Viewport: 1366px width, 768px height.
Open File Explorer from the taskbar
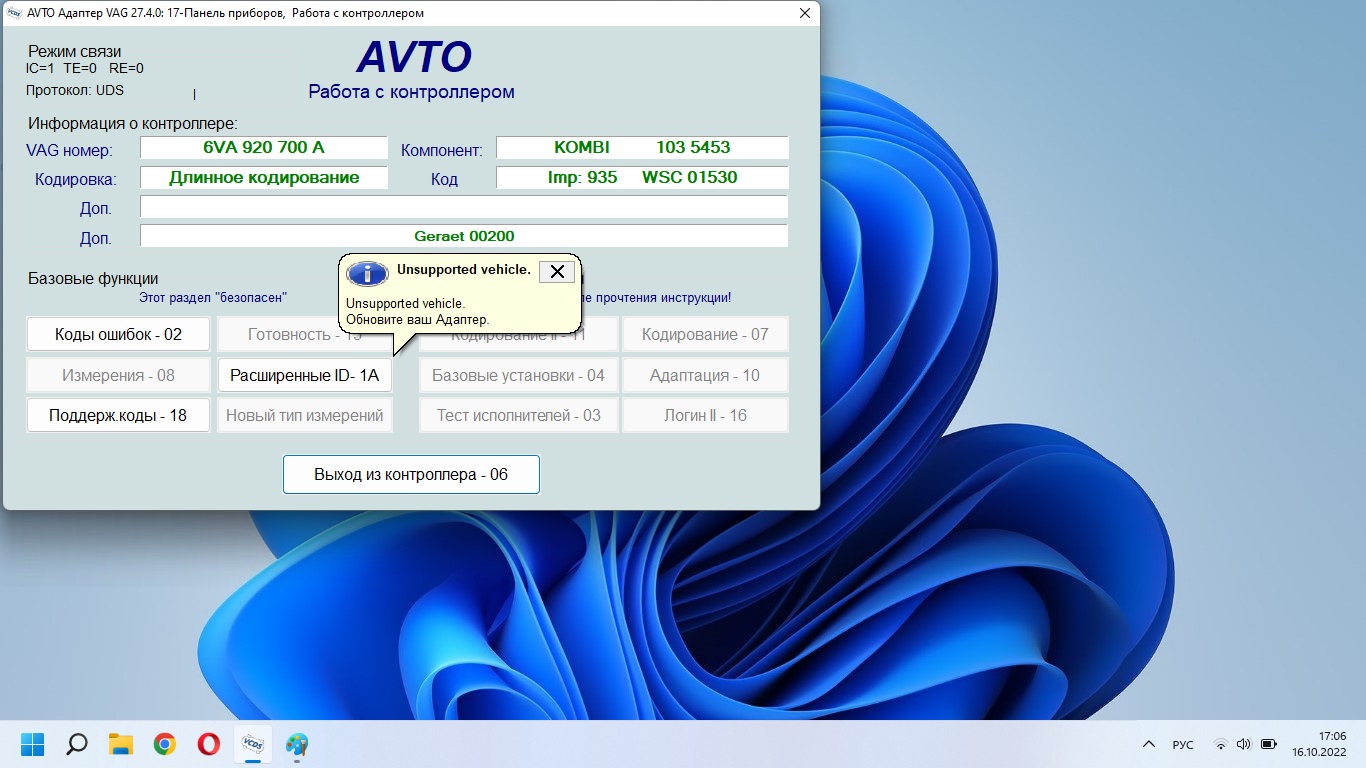(x=121, y=744)
